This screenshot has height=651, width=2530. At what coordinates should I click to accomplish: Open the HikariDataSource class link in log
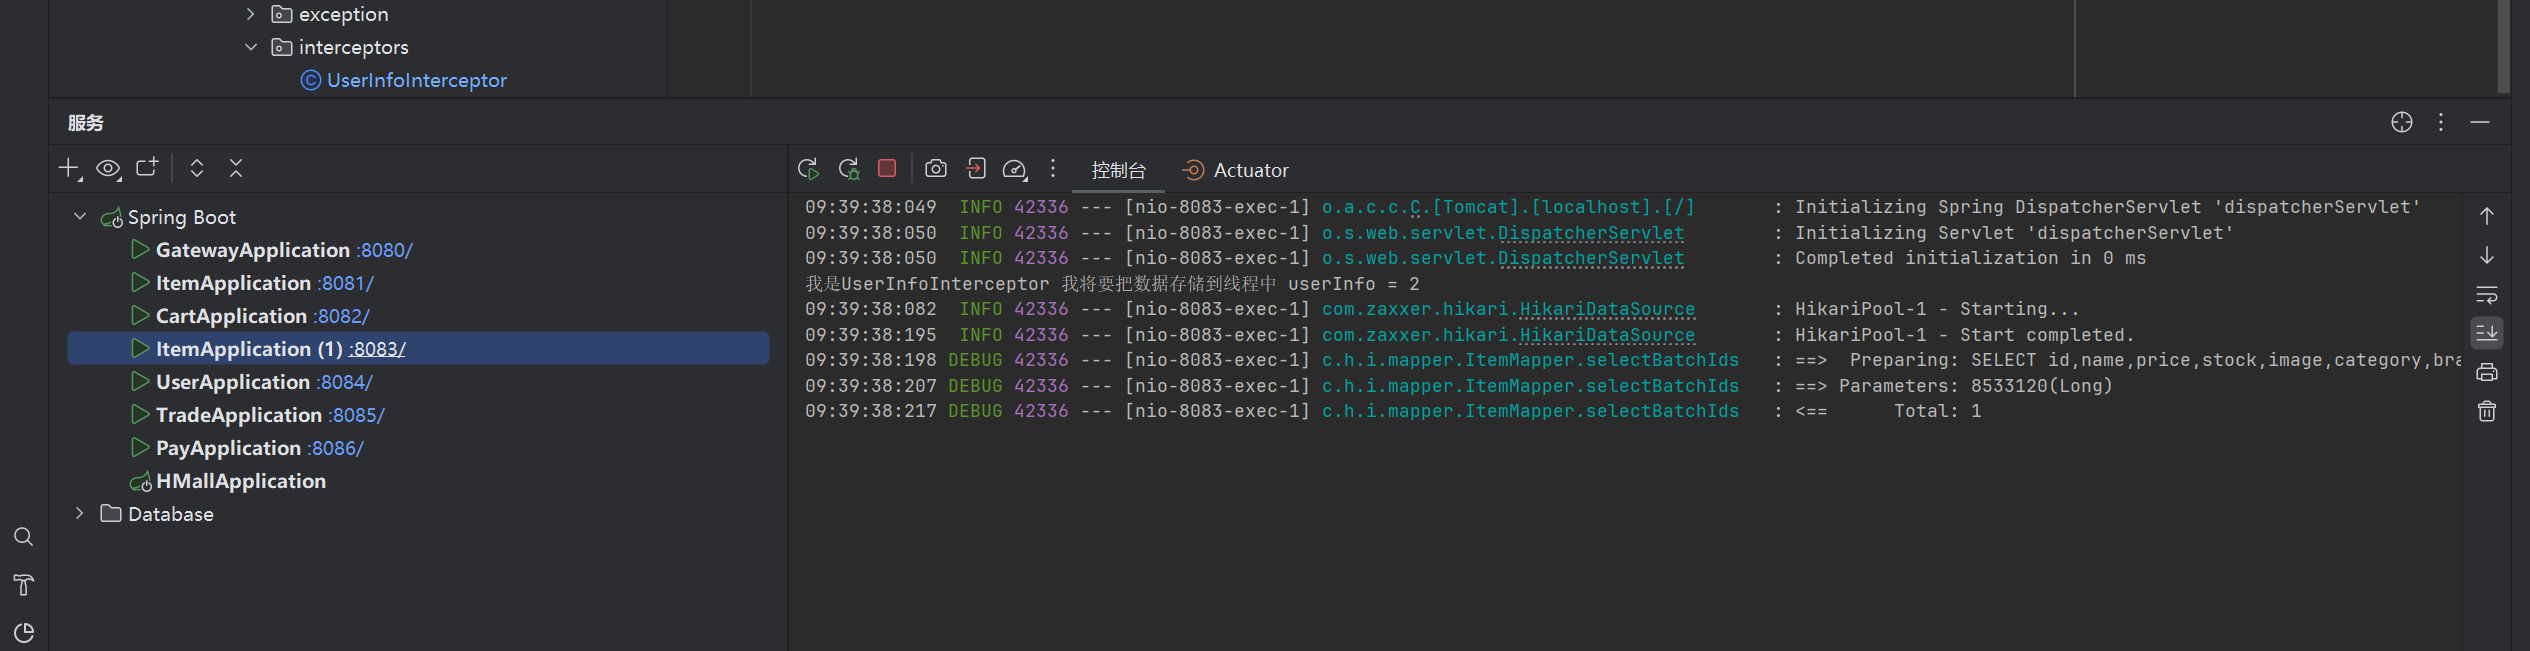(x=1606, y=309)
